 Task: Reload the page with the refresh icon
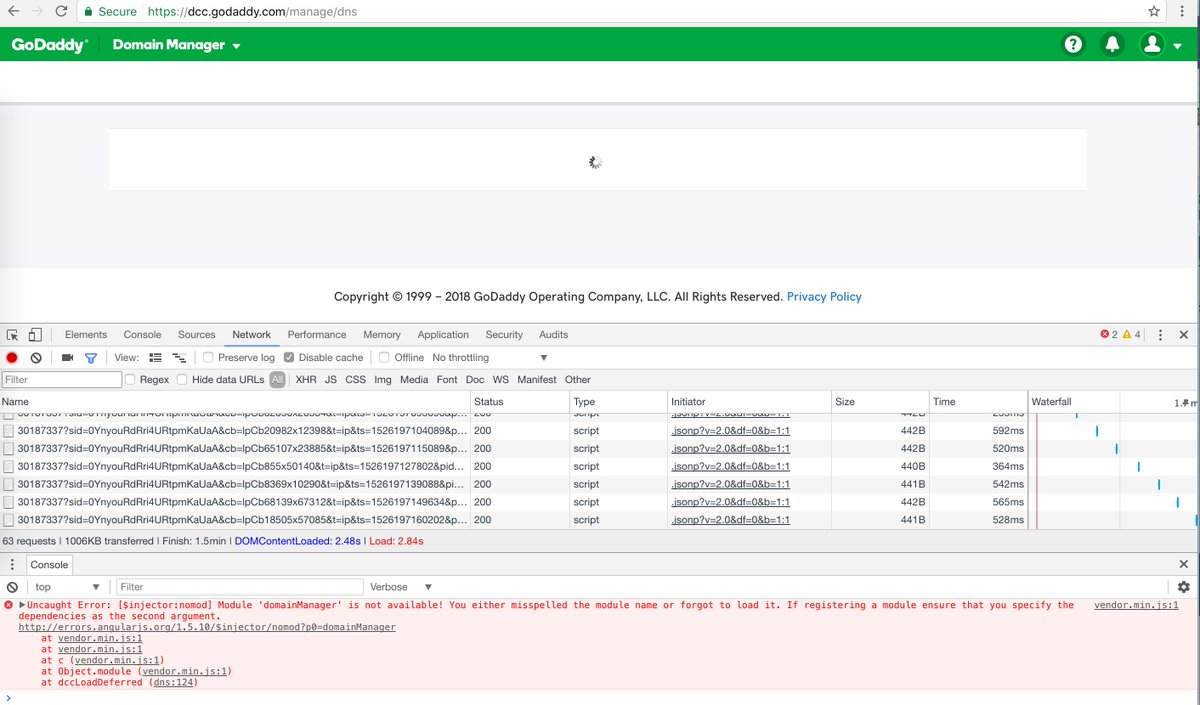[x=62, y=11]
